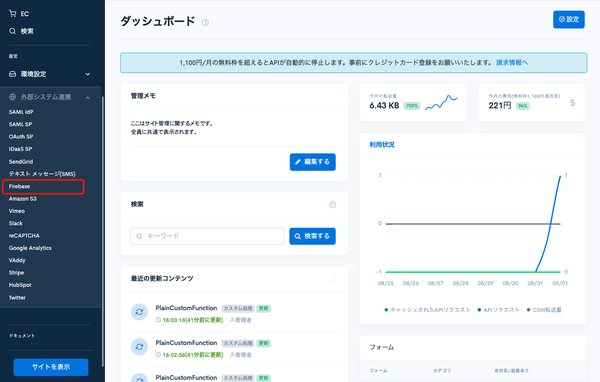The image size is (600, 382).
Task: Click the 221円 value
Action: pos(500,106)
